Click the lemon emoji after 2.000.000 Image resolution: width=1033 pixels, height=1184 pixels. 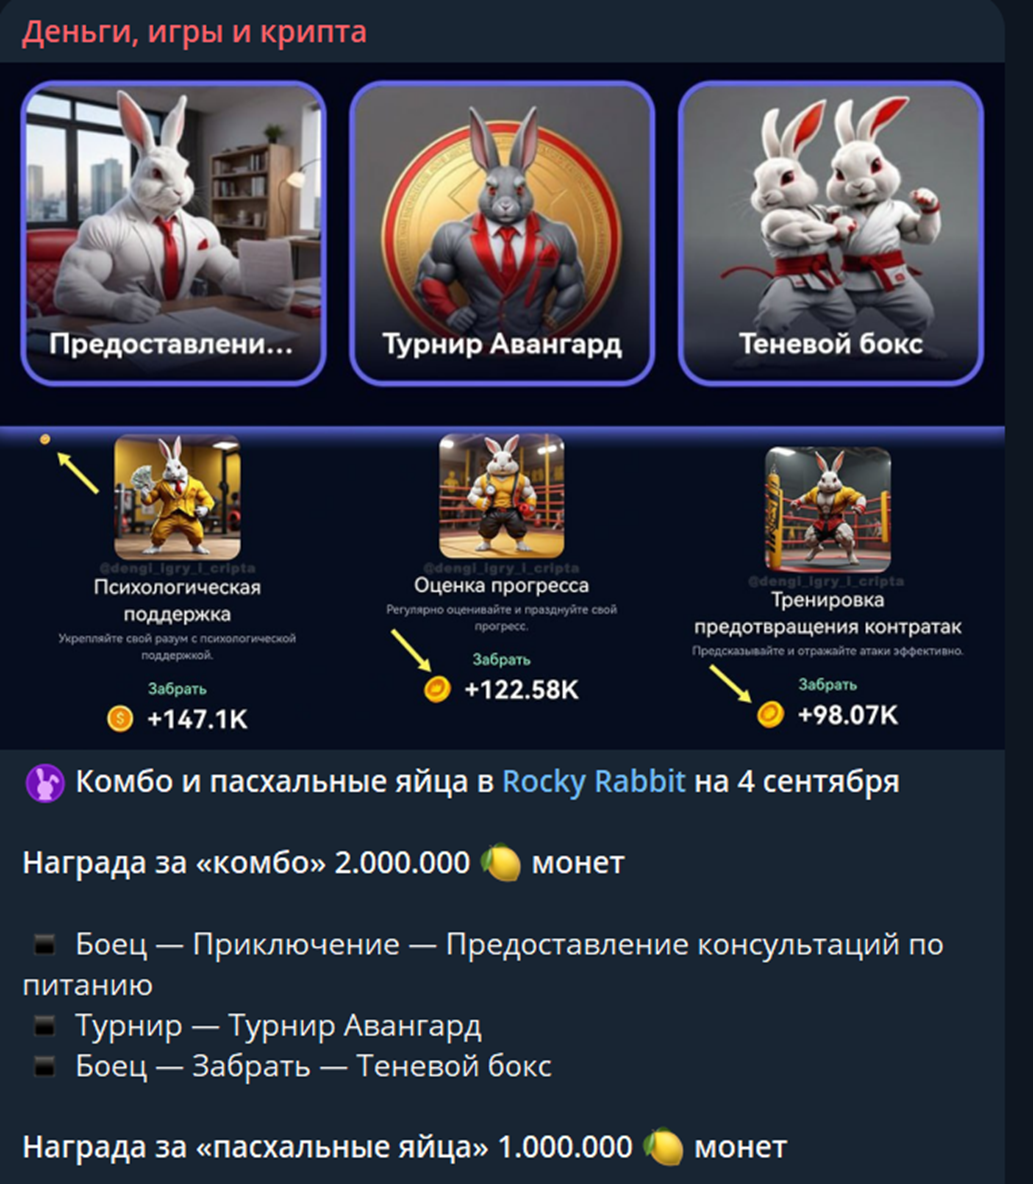point(501,862)
